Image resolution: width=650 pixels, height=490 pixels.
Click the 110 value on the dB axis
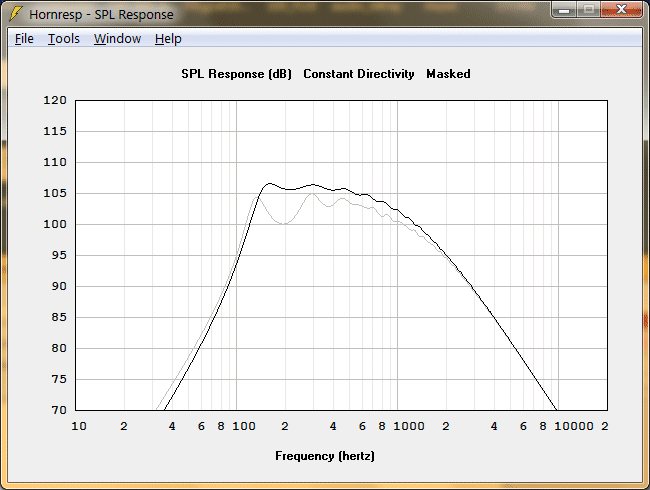55,162
